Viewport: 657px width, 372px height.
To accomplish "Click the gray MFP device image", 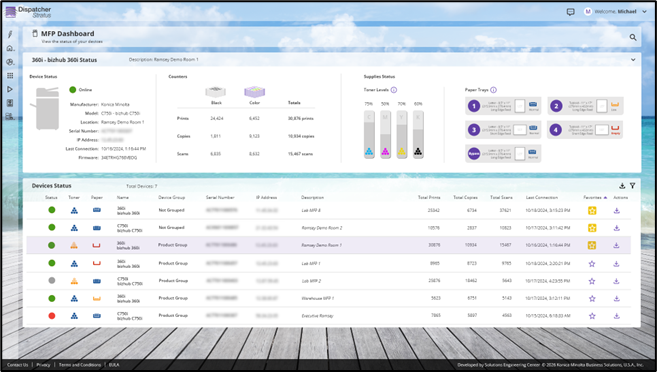I will click(x=45, y=108).
